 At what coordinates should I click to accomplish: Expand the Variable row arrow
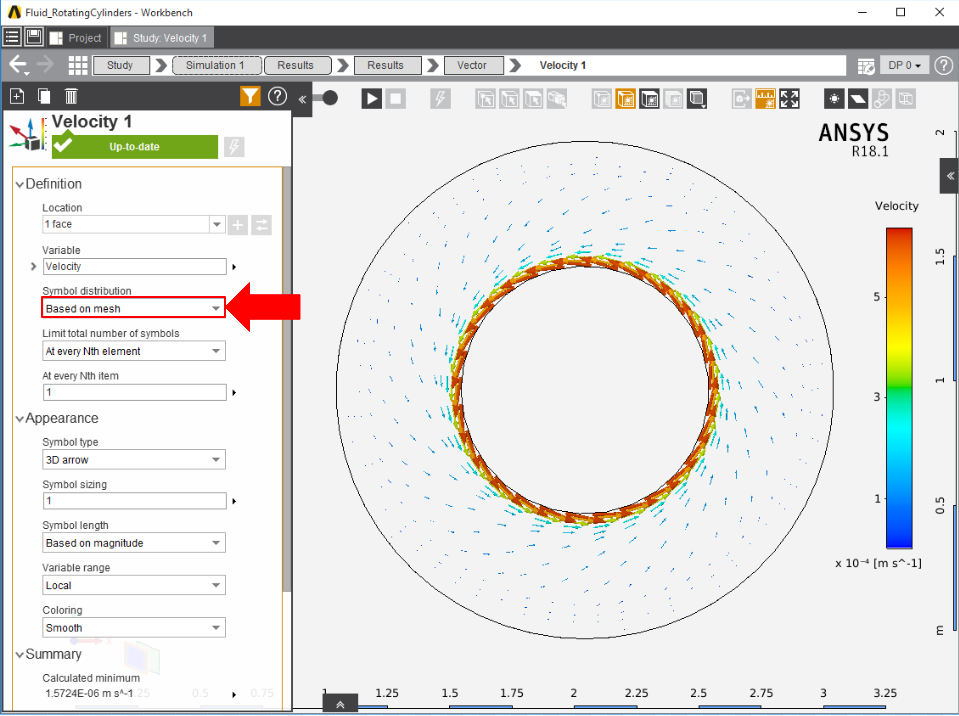pos(34,267)
